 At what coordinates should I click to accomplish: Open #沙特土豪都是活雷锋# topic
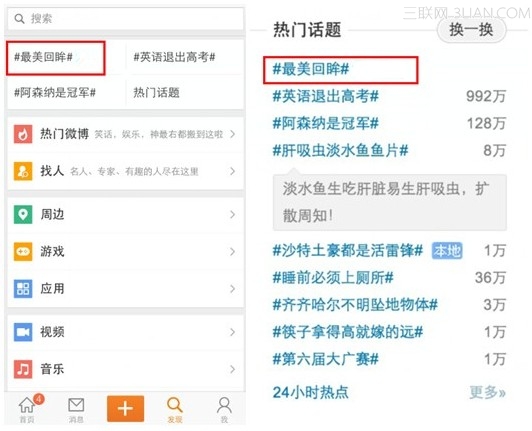coord(348,251)
